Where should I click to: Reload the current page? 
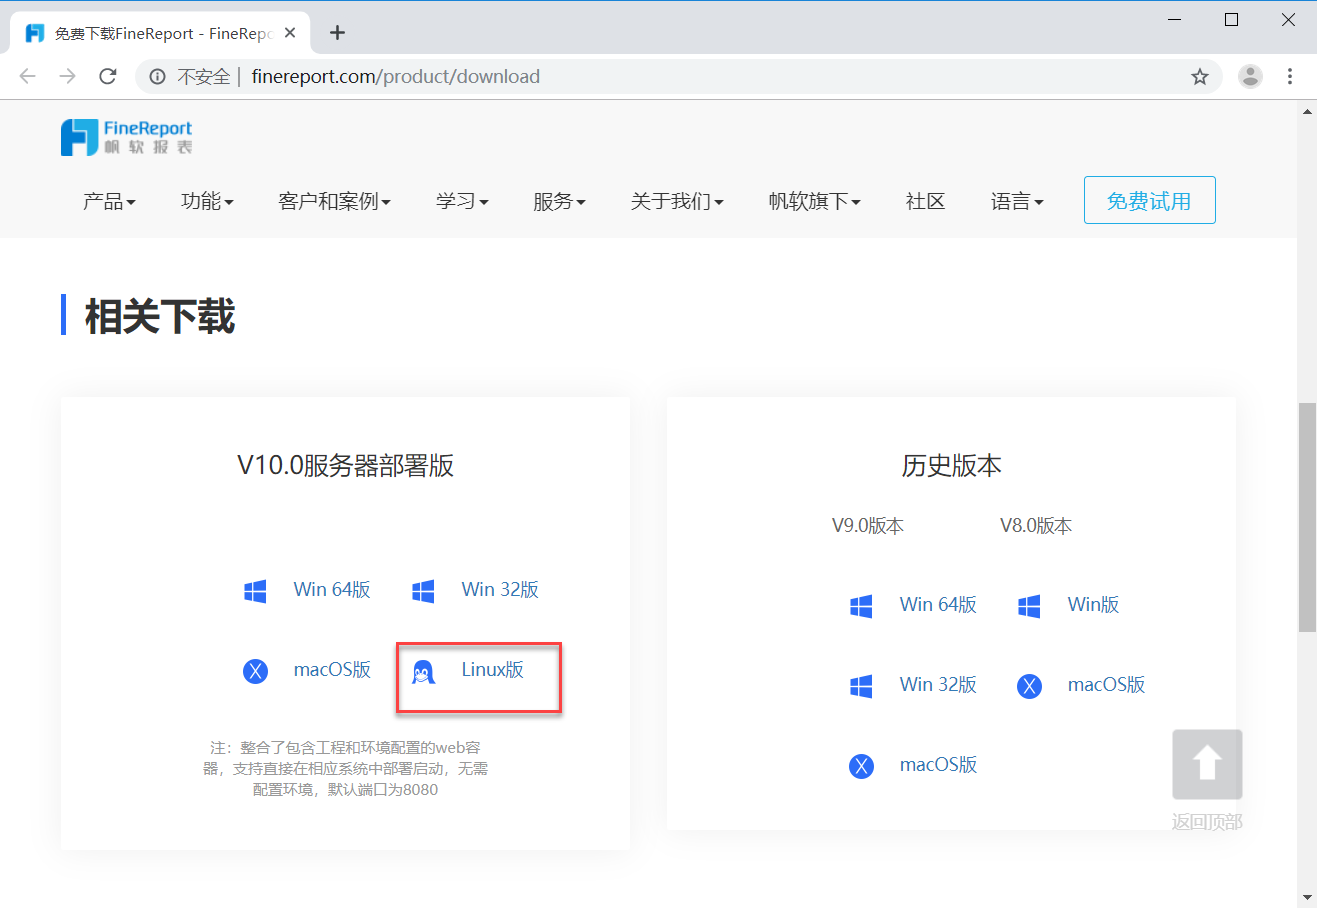pos(108,76)
